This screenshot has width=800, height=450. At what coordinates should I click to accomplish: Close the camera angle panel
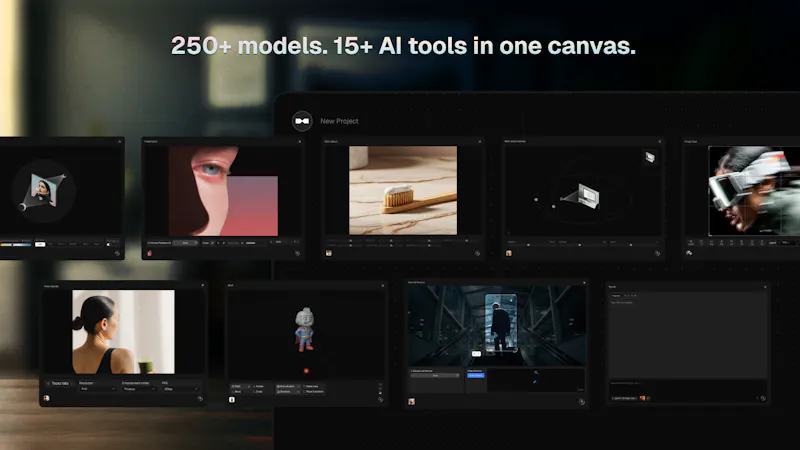click(660, 141)
